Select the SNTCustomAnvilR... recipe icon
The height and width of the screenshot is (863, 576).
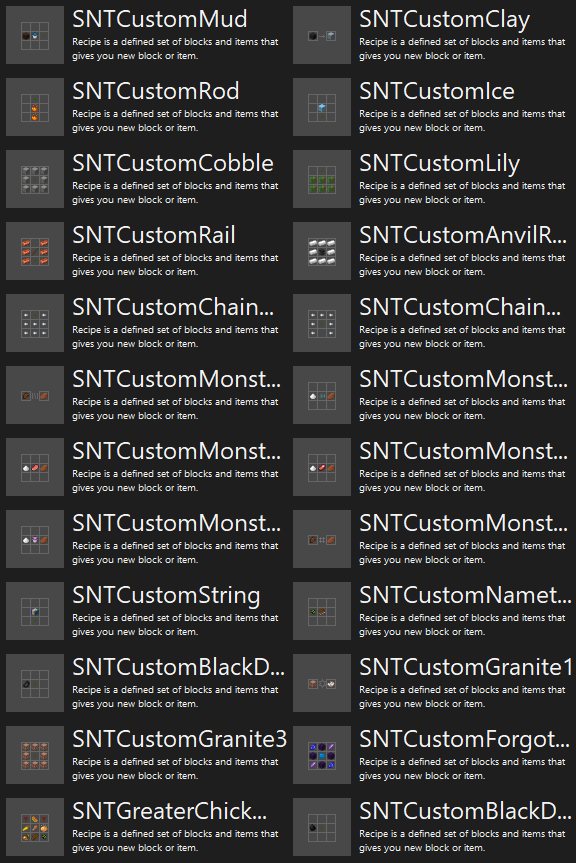tap(322, 251)
